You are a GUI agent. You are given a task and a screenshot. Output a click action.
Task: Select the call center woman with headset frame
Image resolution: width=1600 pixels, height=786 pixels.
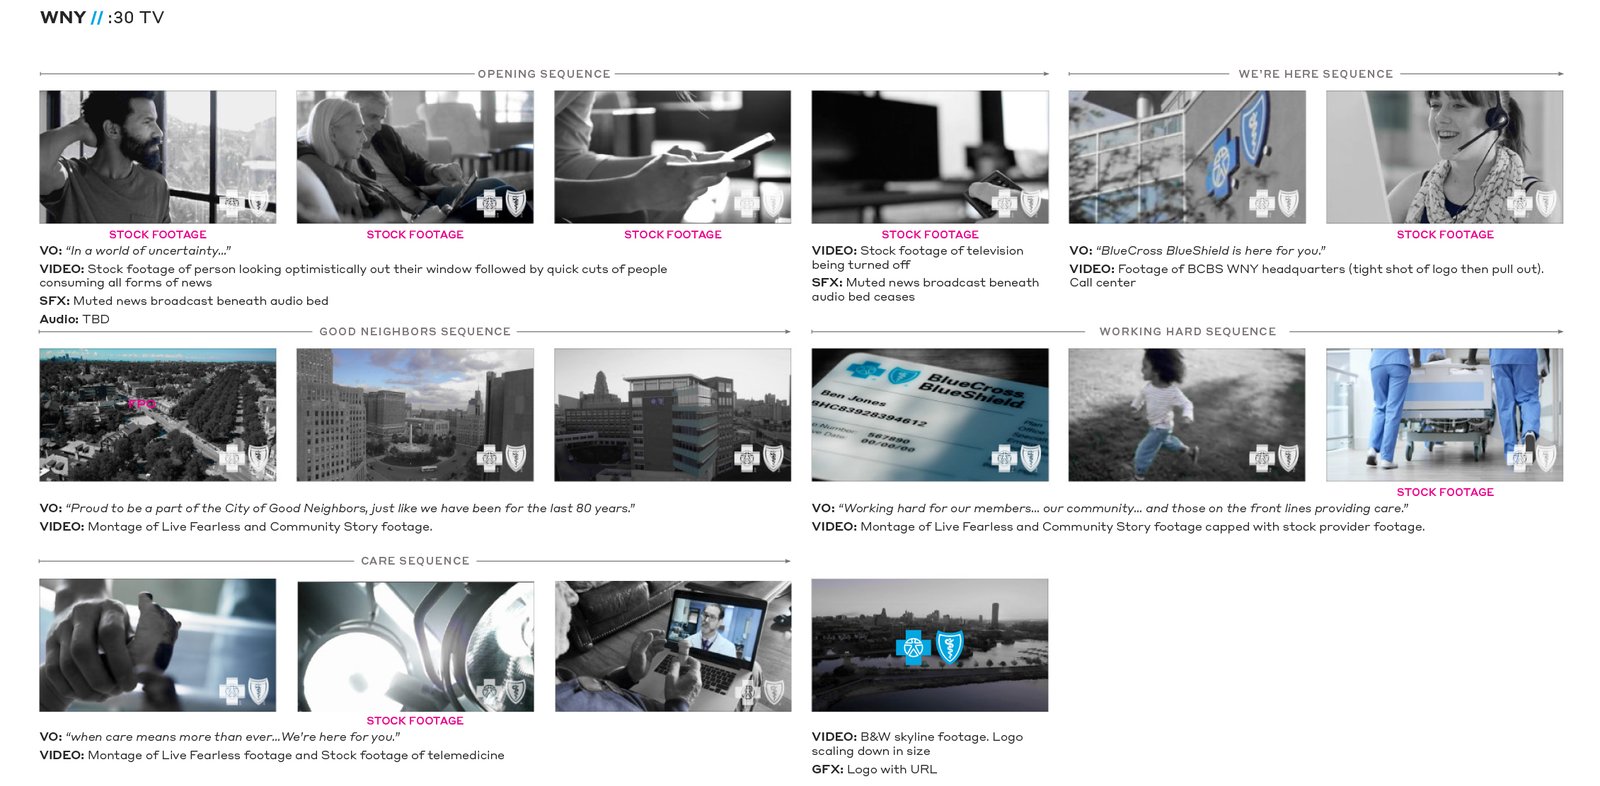[1444, 157]
